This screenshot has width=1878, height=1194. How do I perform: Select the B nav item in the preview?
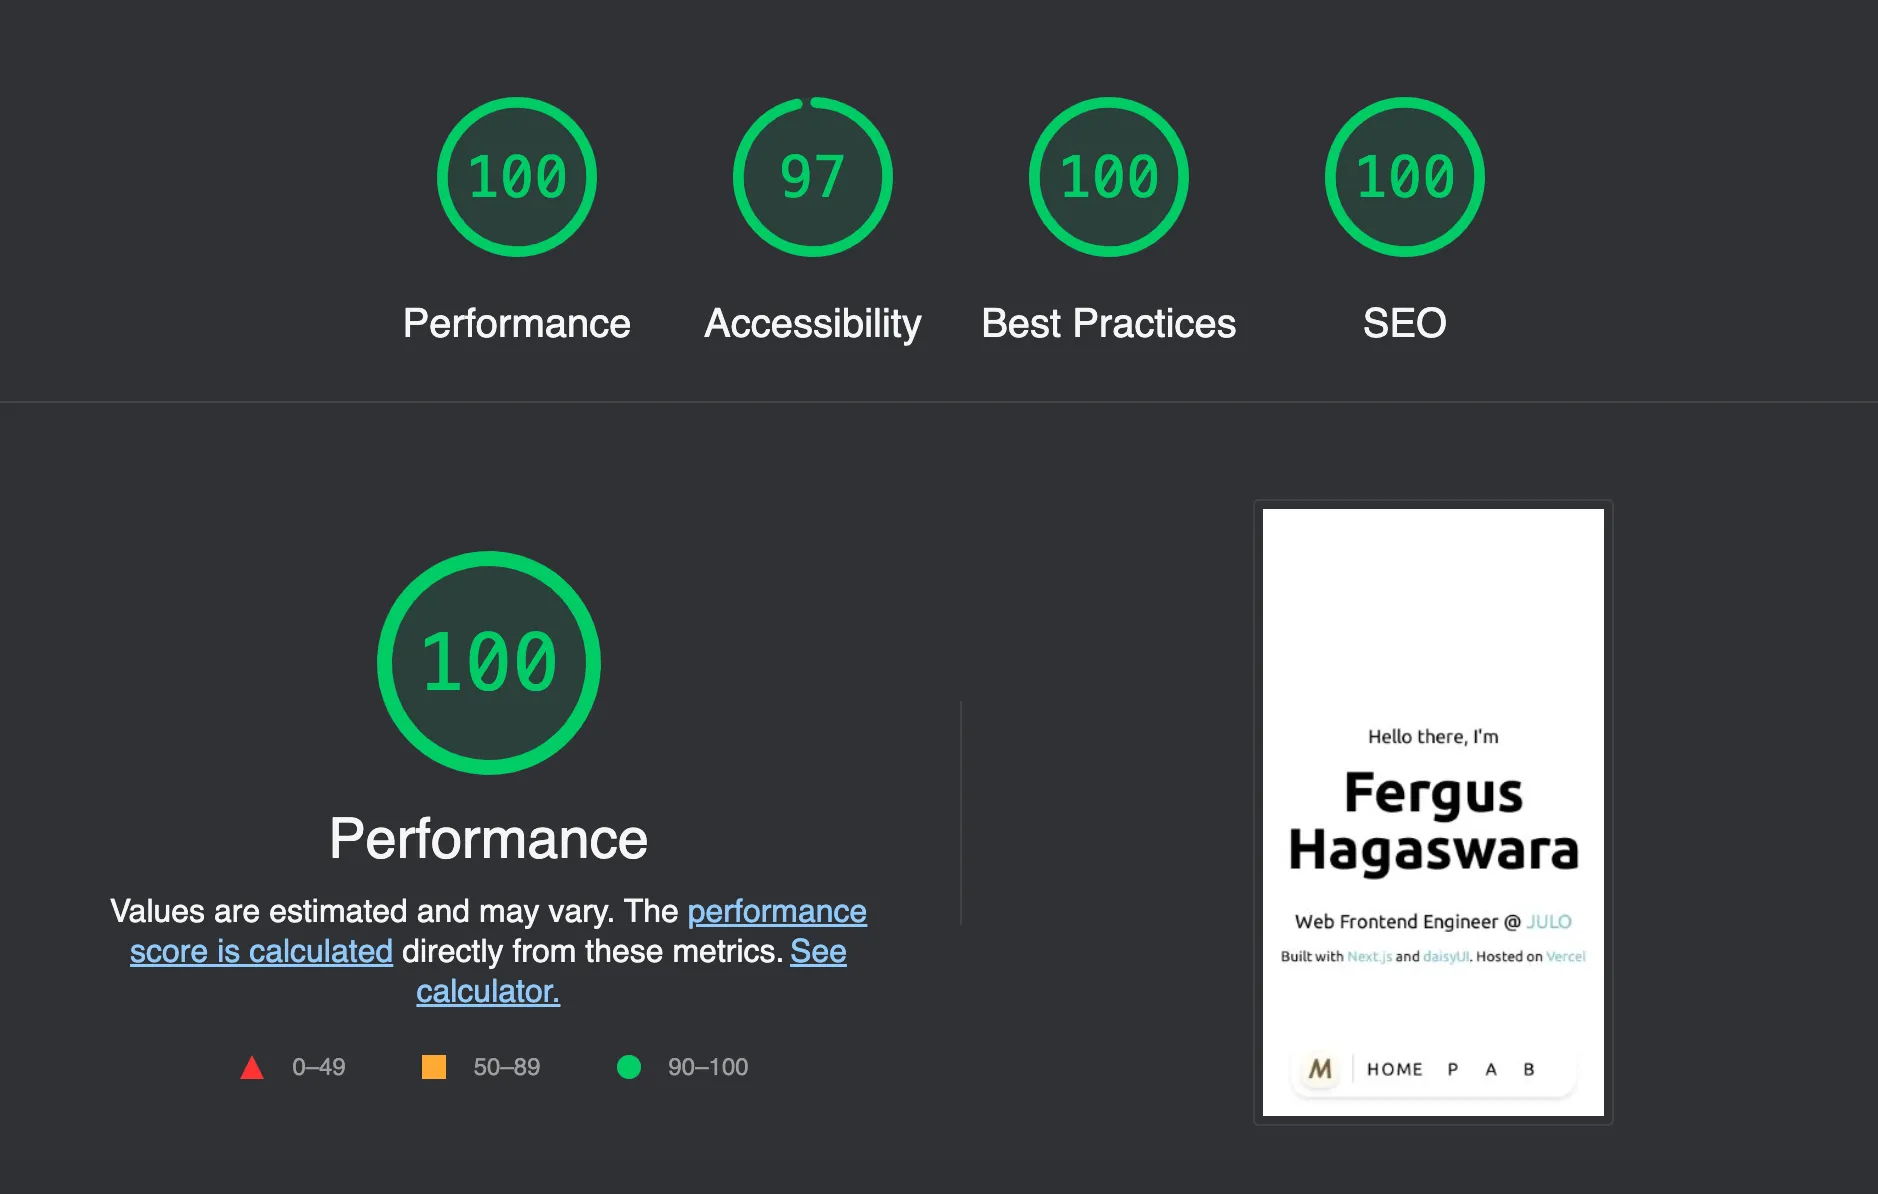(1527, 1069)
